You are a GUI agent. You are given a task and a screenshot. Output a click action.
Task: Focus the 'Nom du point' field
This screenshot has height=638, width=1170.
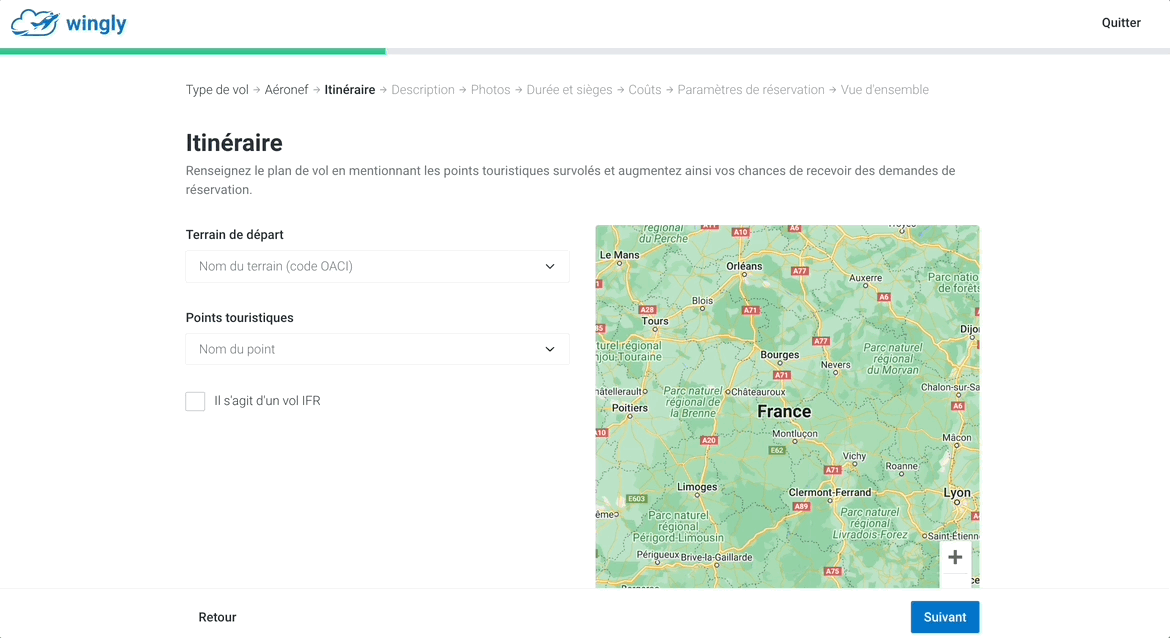point(378,349)
